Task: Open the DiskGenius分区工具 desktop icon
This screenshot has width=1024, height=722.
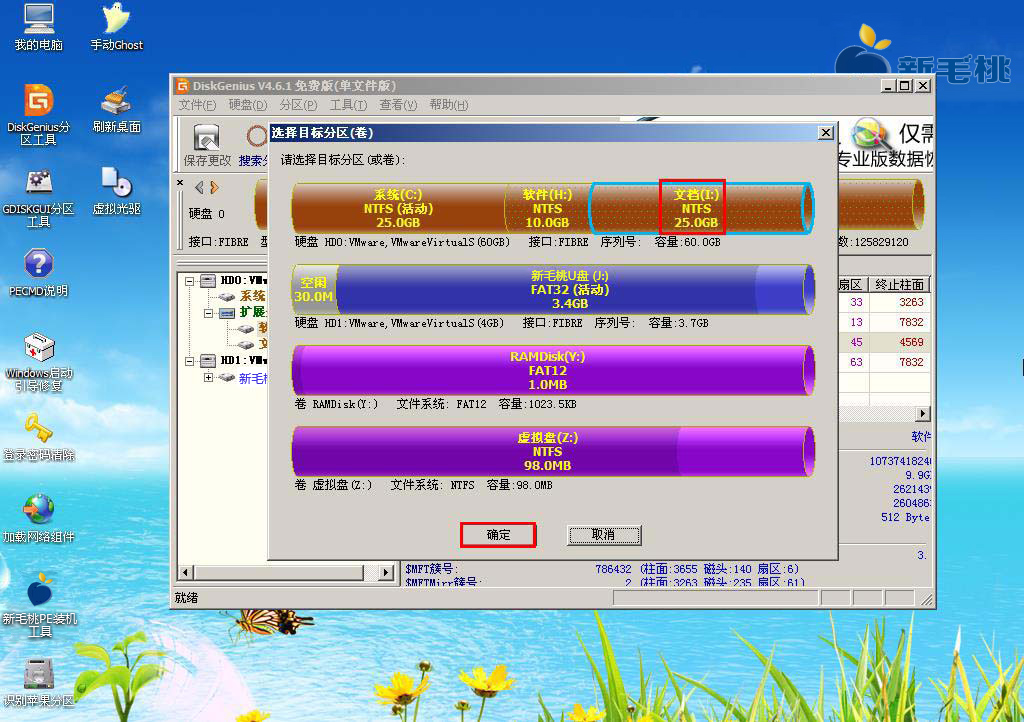Action: [39, 115]
